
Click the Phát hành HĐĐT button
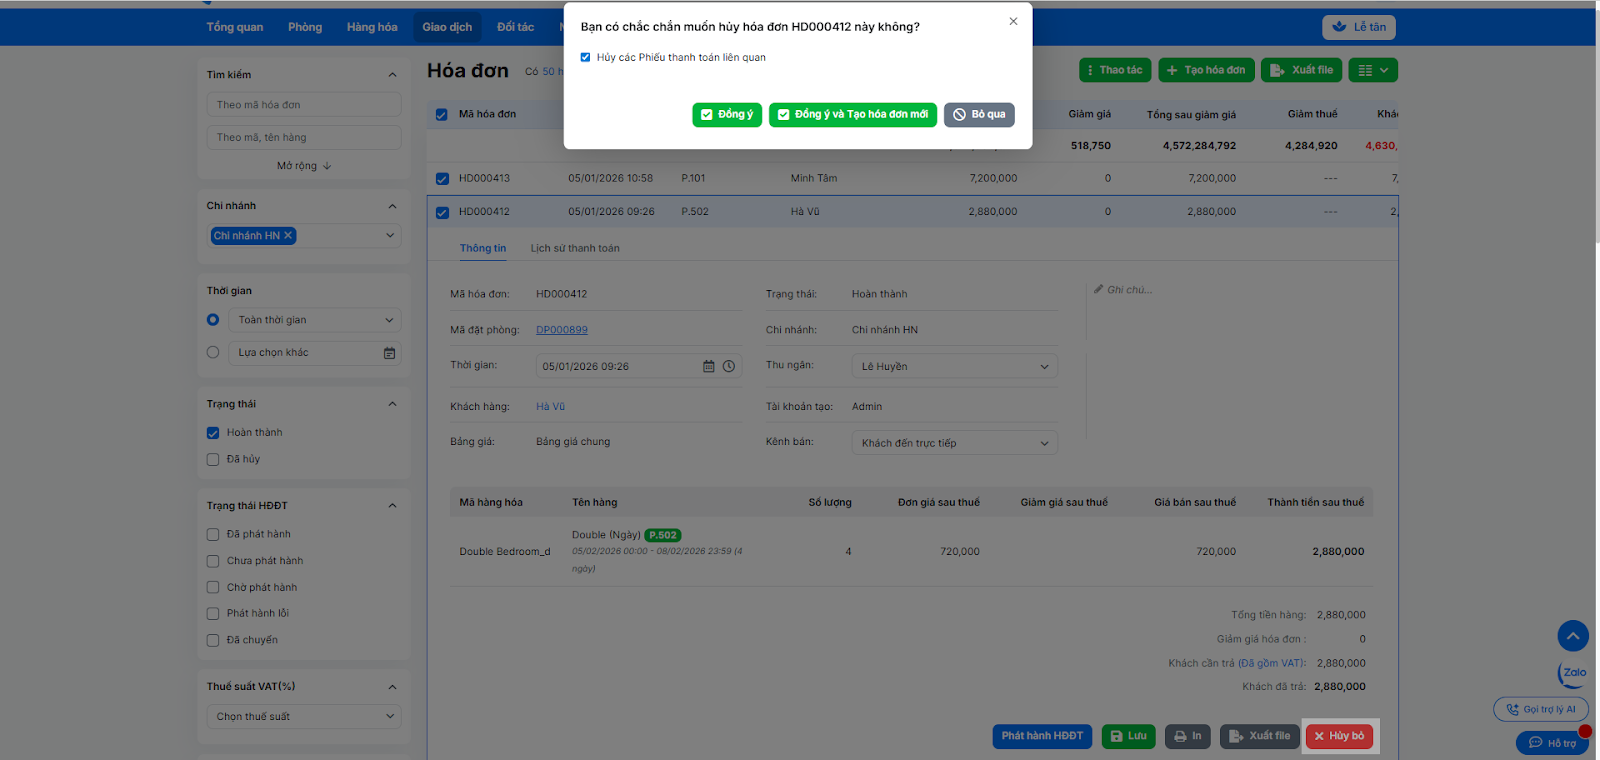pos(1042,736)
